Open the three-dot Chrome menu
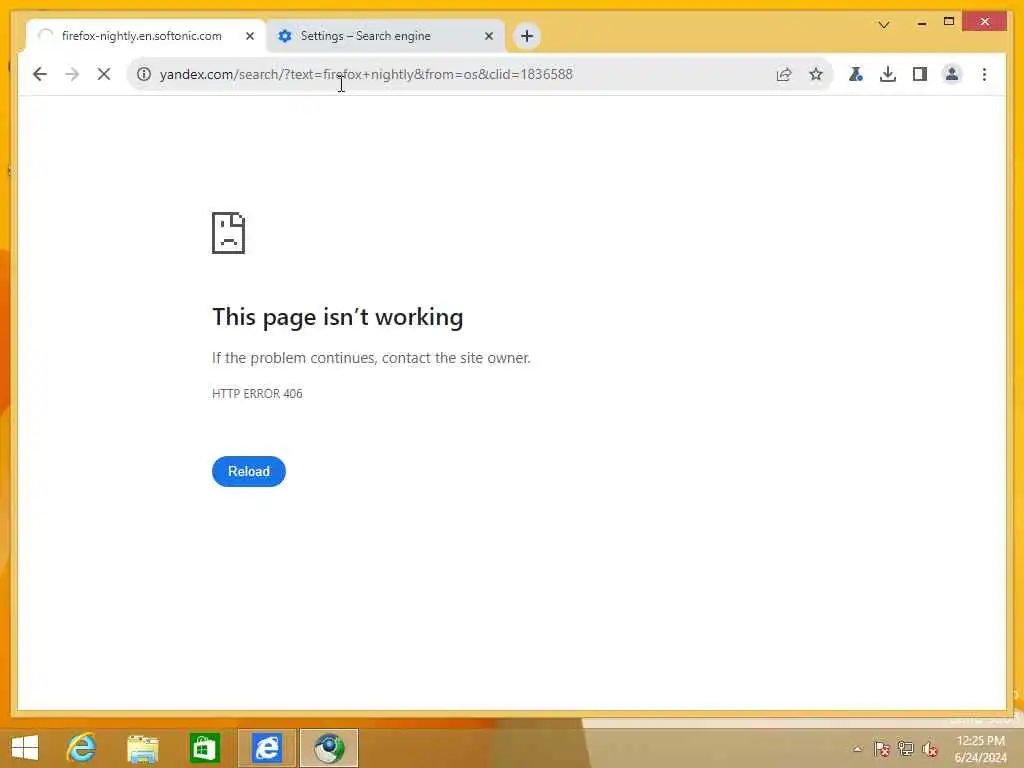Screen dimensions: 1024x768 click(x=984, y=74)
